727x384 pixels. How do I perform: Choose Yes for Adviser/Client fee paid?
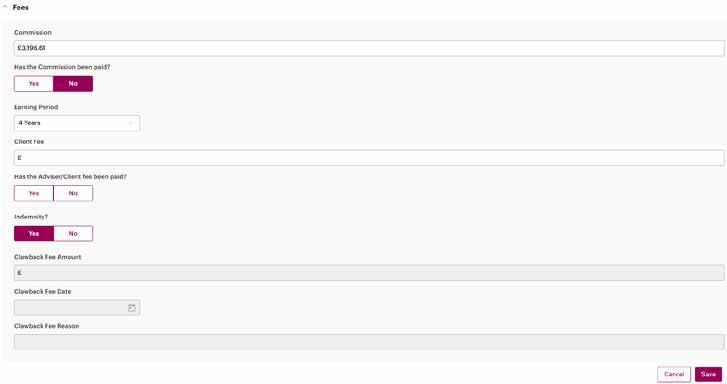pos(34,193)
